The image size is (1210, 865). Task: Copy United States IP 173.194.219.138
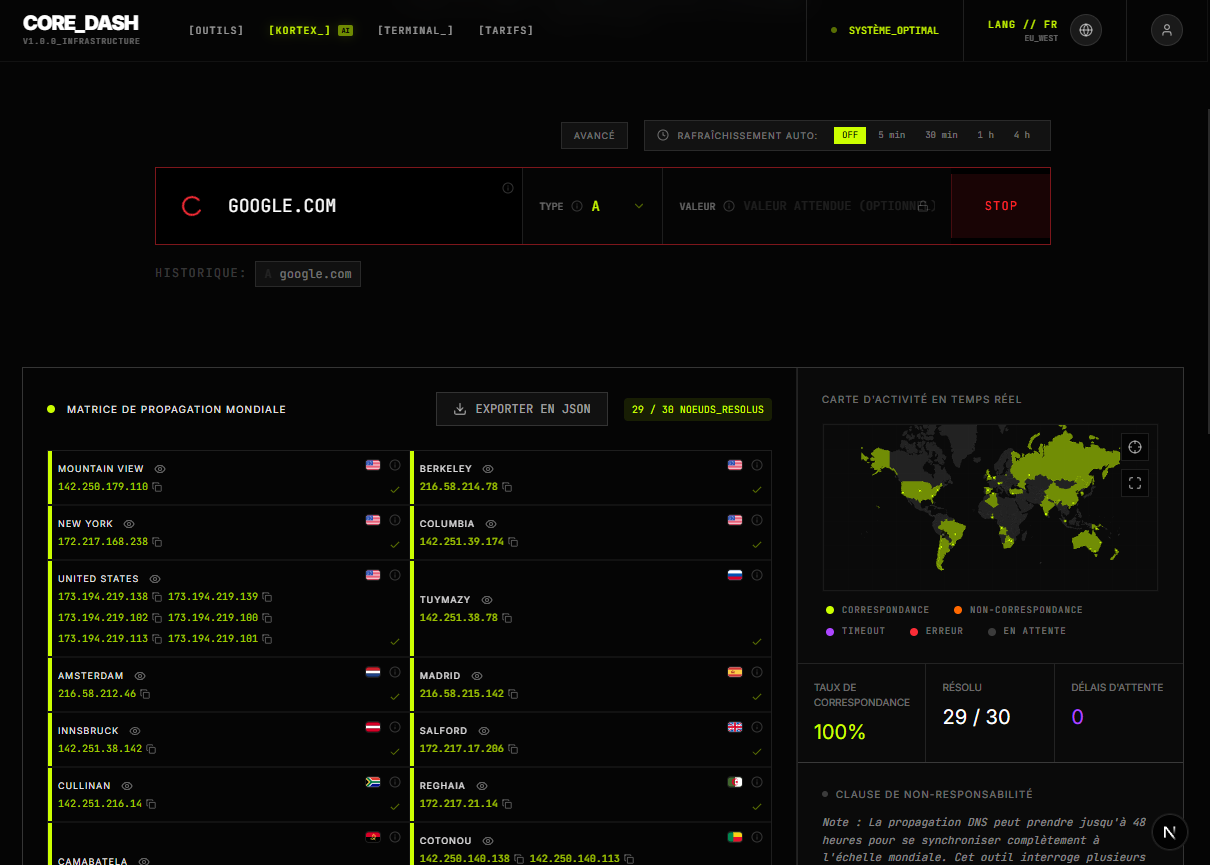coord(157,597)
